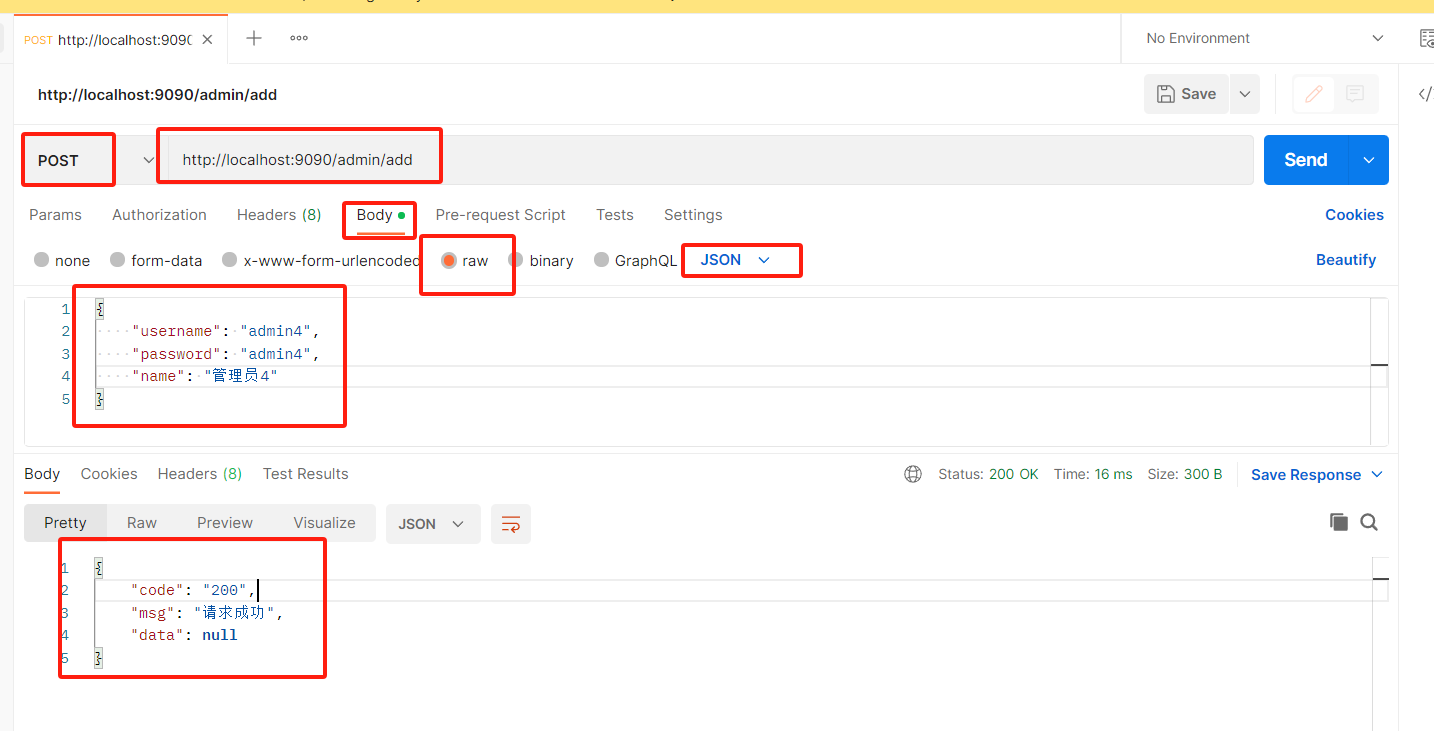The width and height of the screenshot is (1434, 731).
Task: Click the "name" line in request editor
Action: click(x=204, y=376)
